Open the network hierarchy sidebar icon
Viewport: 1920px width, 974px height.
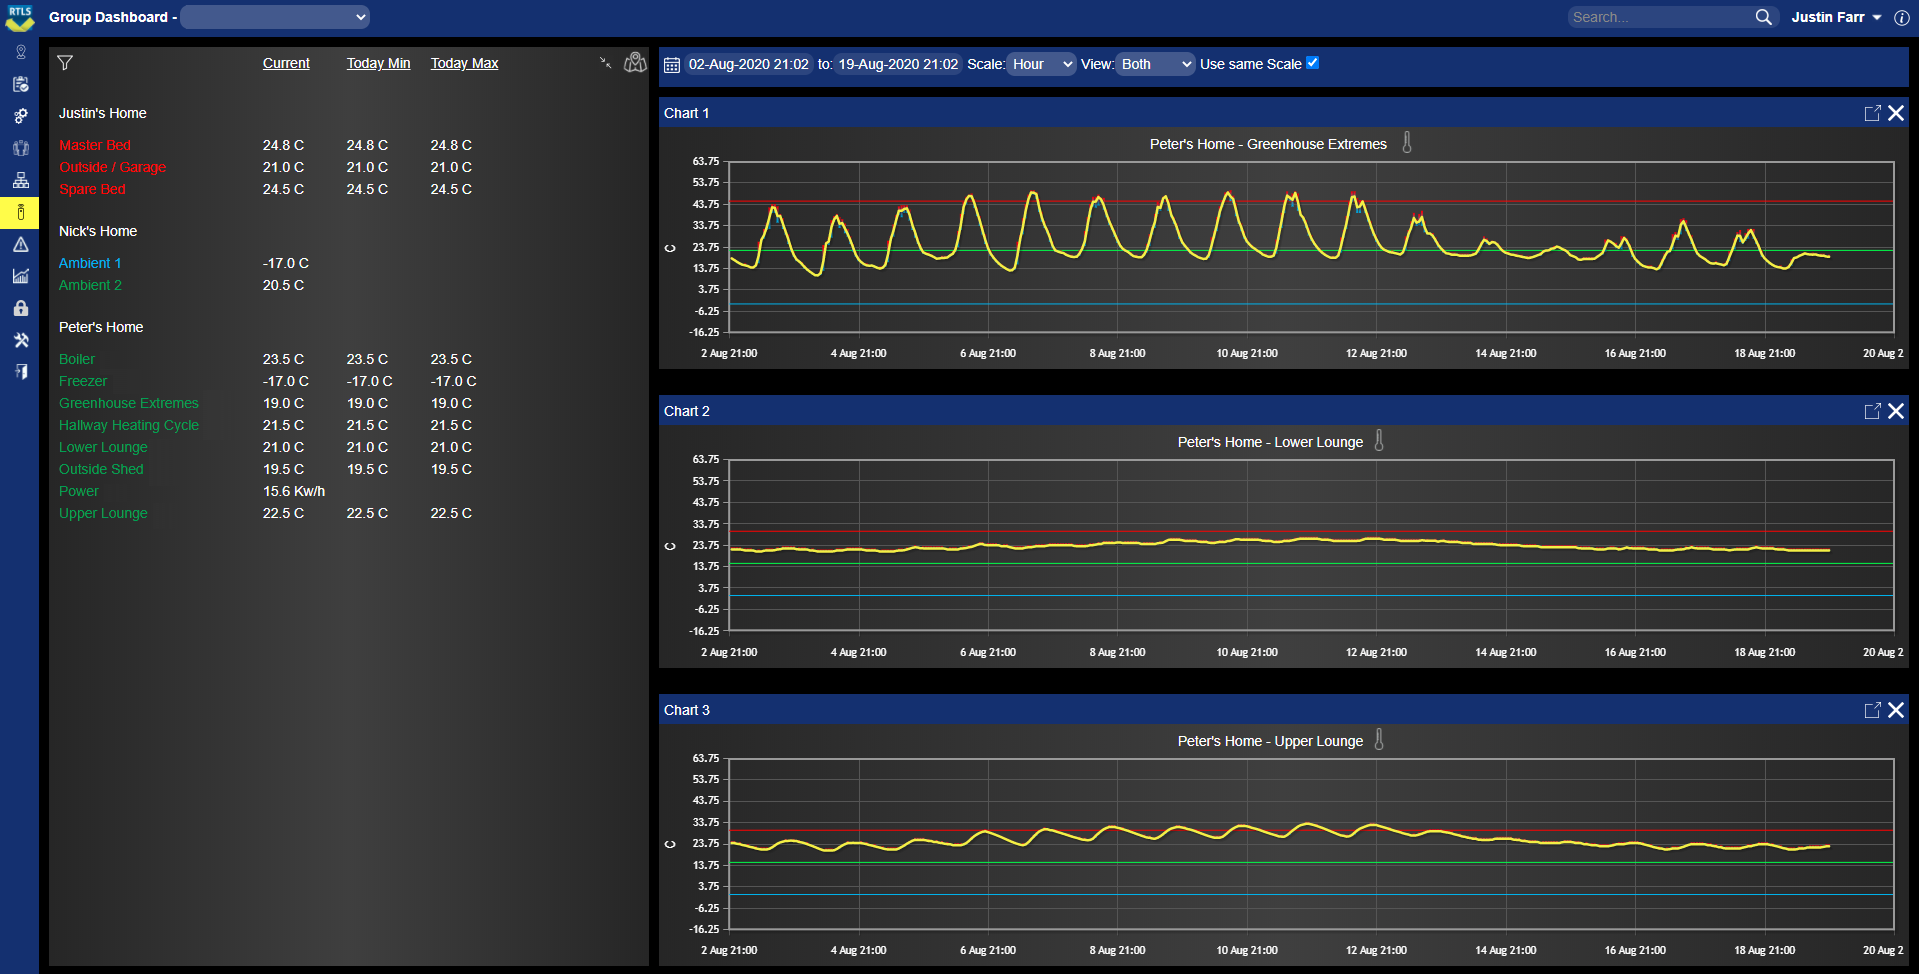(x=21, y=180)
